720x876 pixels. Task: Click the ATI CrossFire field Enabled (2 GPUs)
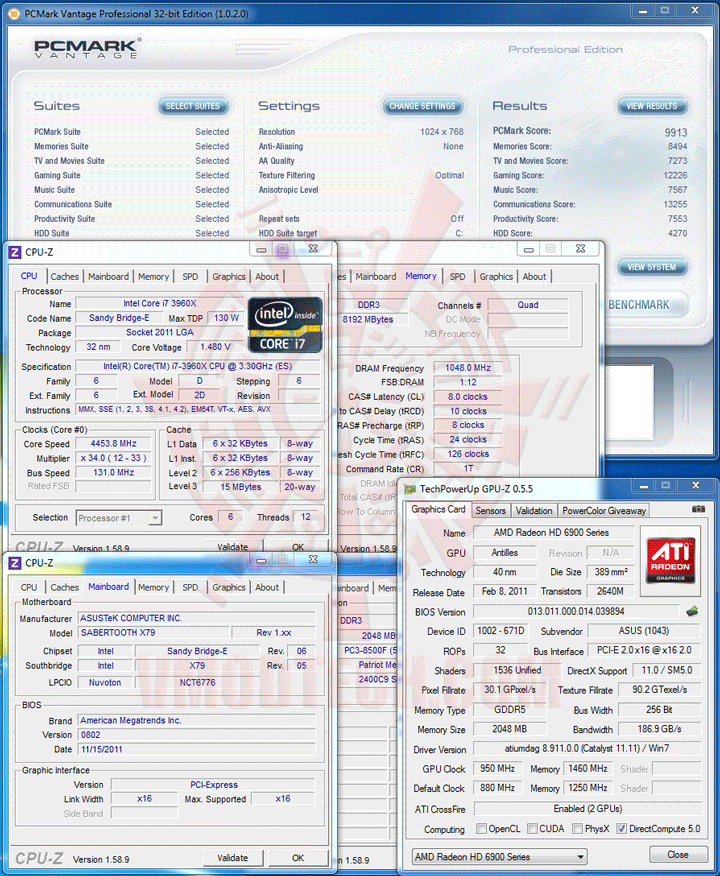pyautogui.click(x=588, y=808)
